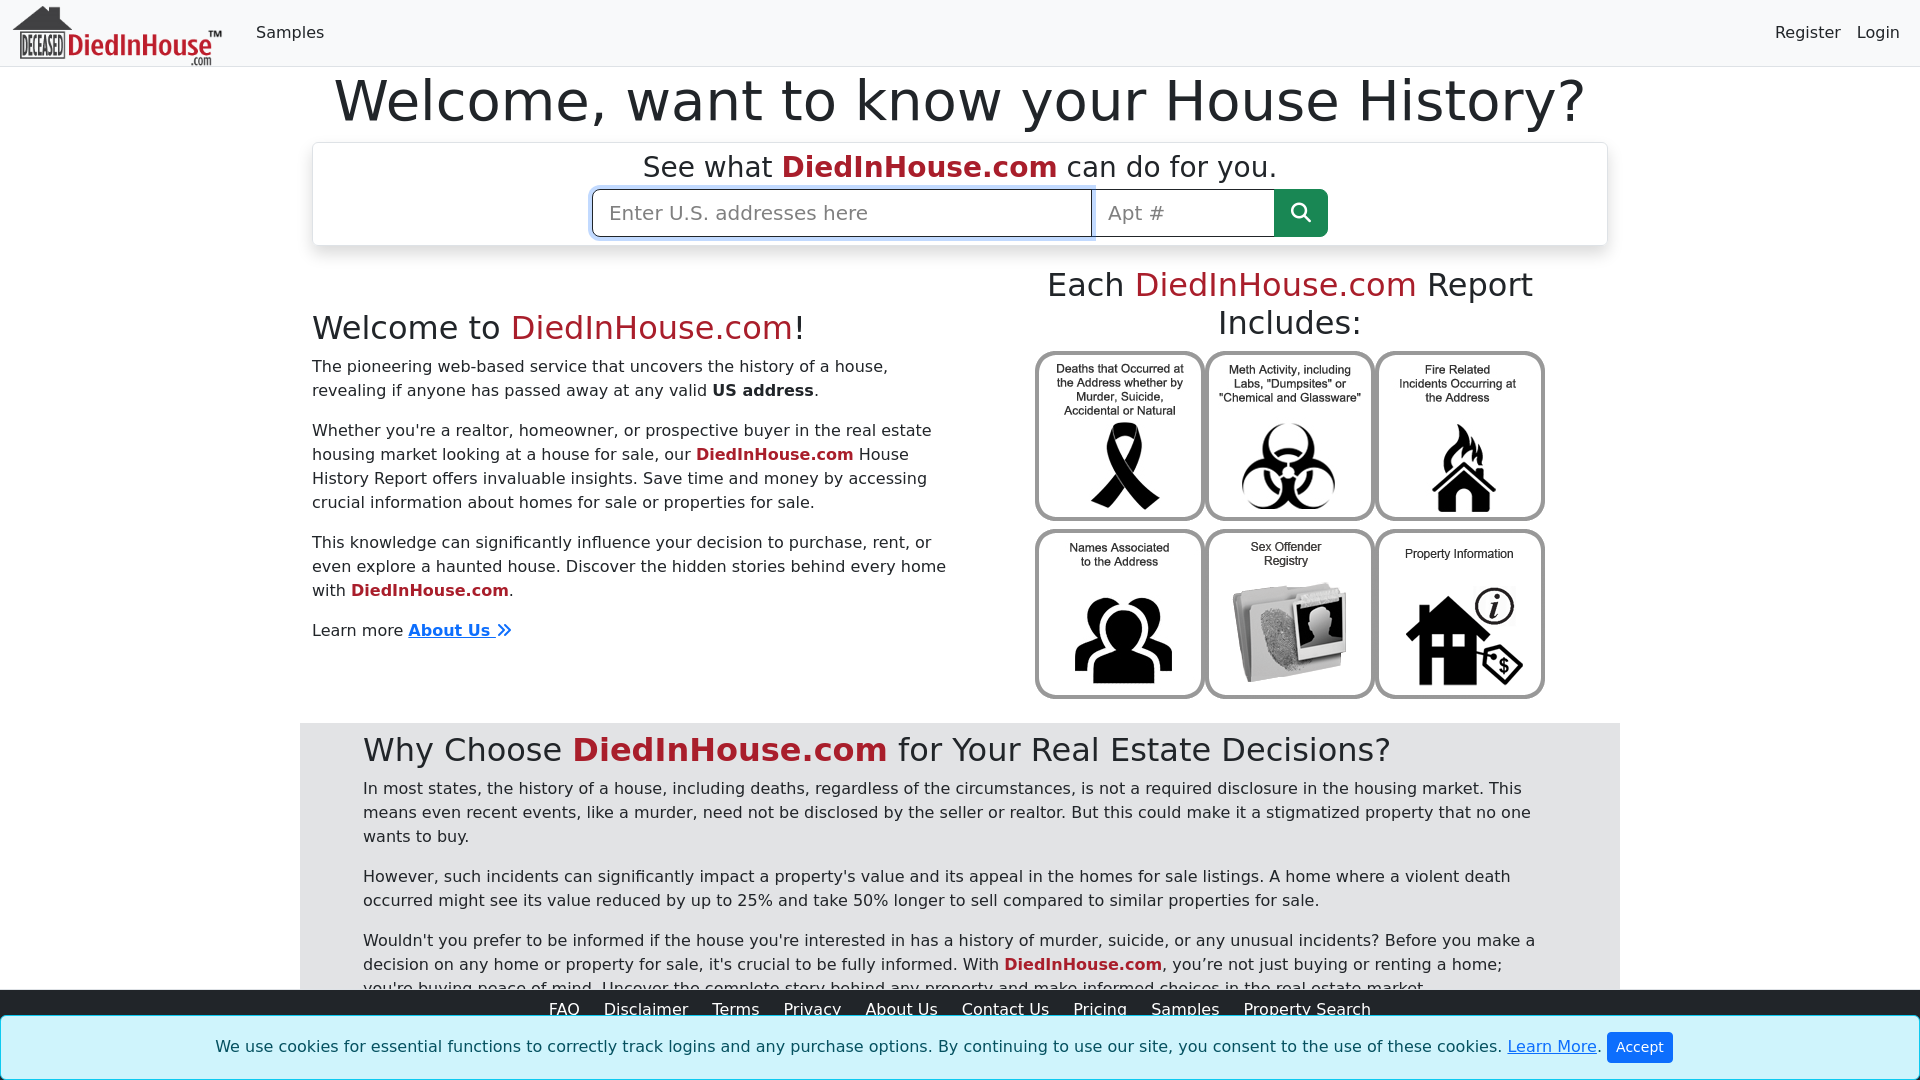Click the Privacy footer link
This screenshot has height=1080, width=1920.
click(x=812, y=1009)
